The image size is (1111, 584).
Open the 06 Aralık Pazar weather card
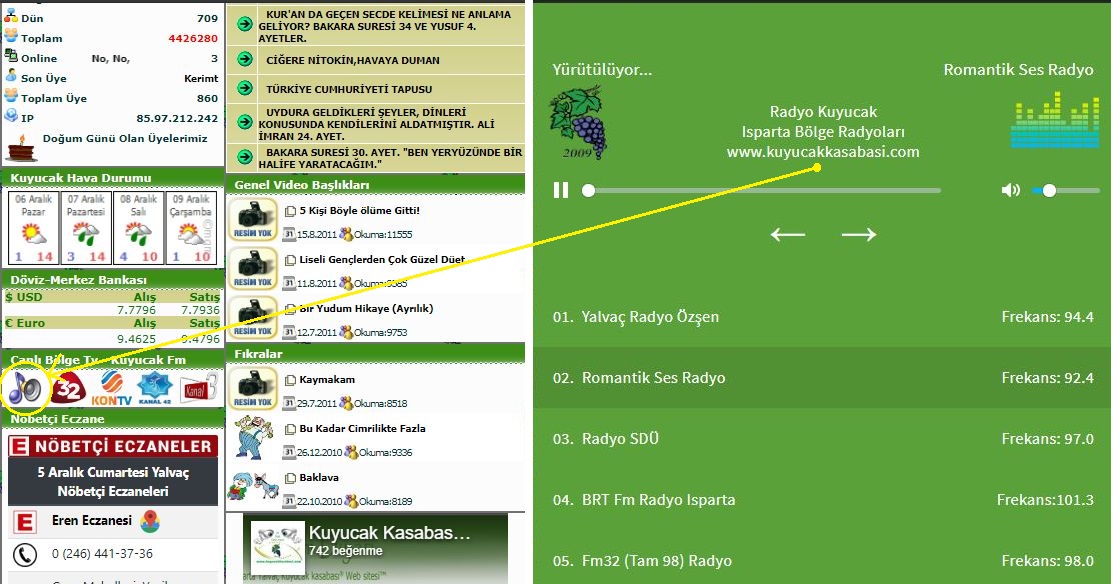(33, 228)
